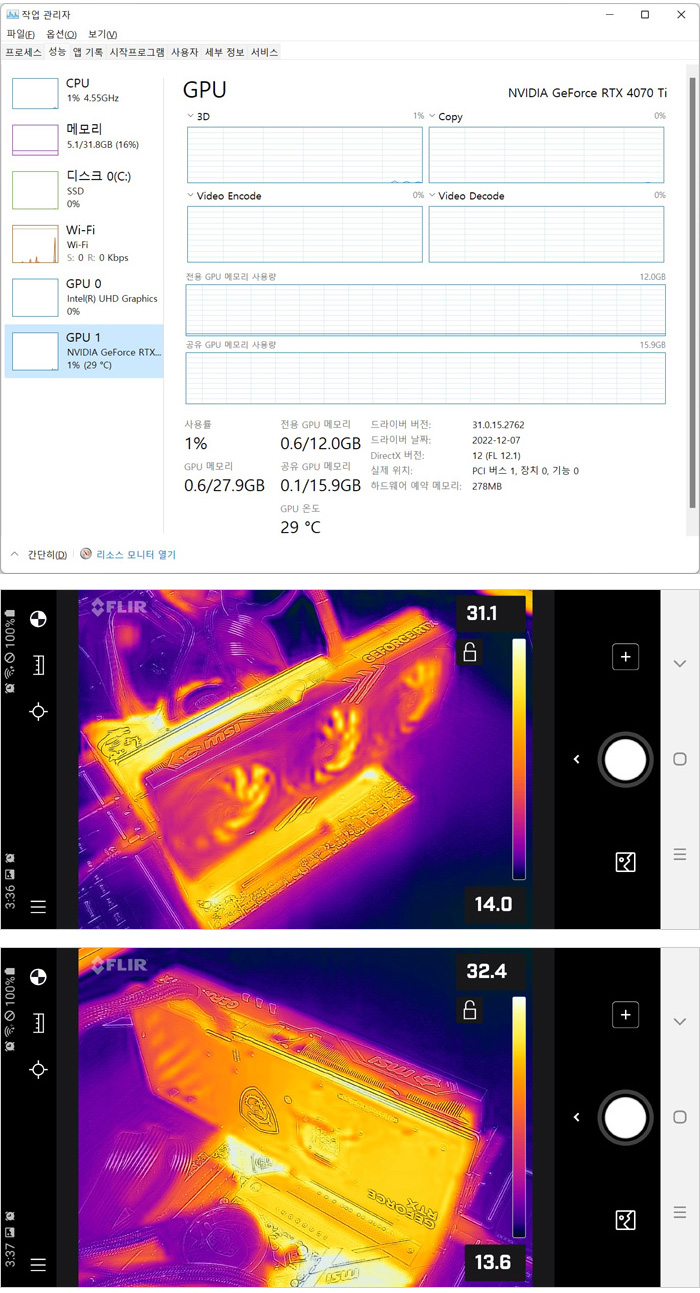Click the driver version 31.0.15.2762 text
The height and width of the screenshot is (1293, 700).
click(498, 425)
